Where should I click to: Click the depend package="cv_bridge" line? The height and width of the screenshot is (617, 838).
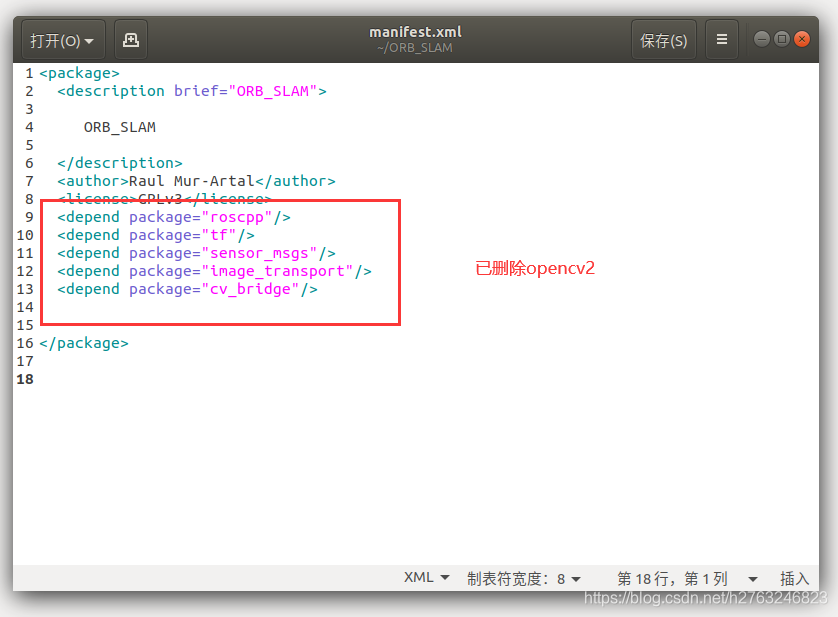(x=187, y=289)
